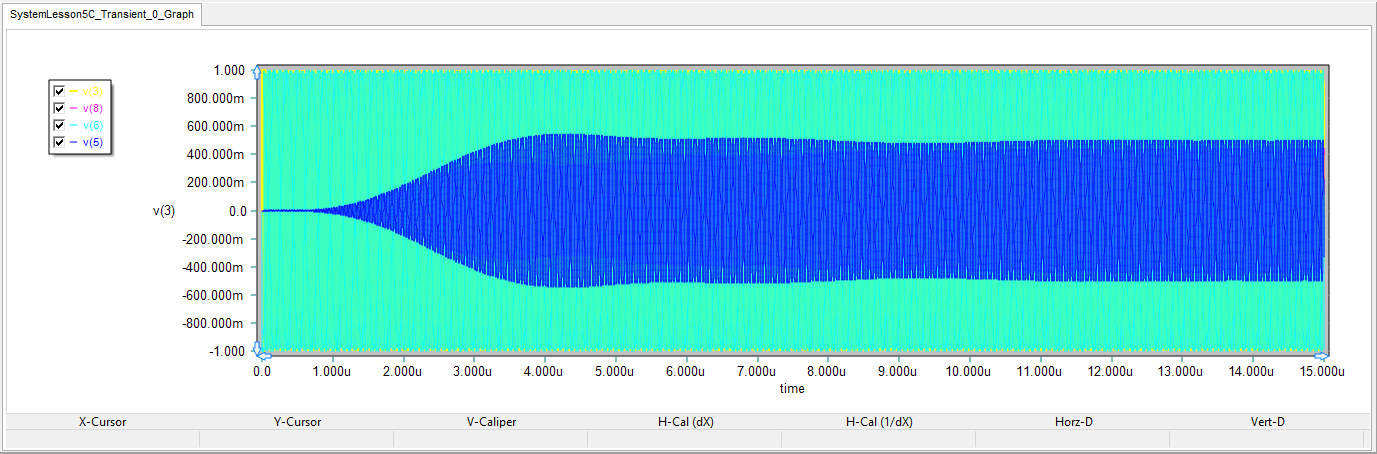Click the blue v(5) legend label
Image resolution: width=1377 pixels, height=454 pixels.
[x=92, y=142]
